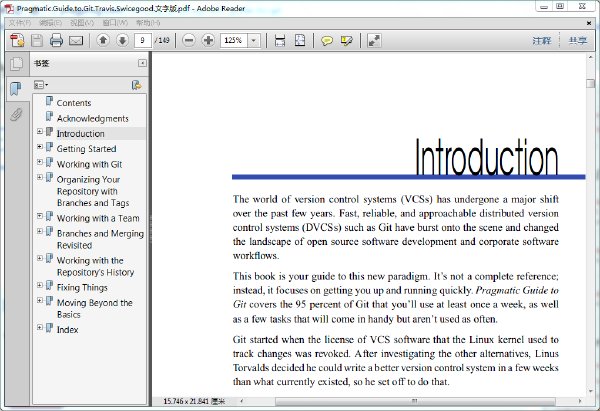The image size is (600, 411).
Task: Open the 窗口 menu
Action: point(115,23)
